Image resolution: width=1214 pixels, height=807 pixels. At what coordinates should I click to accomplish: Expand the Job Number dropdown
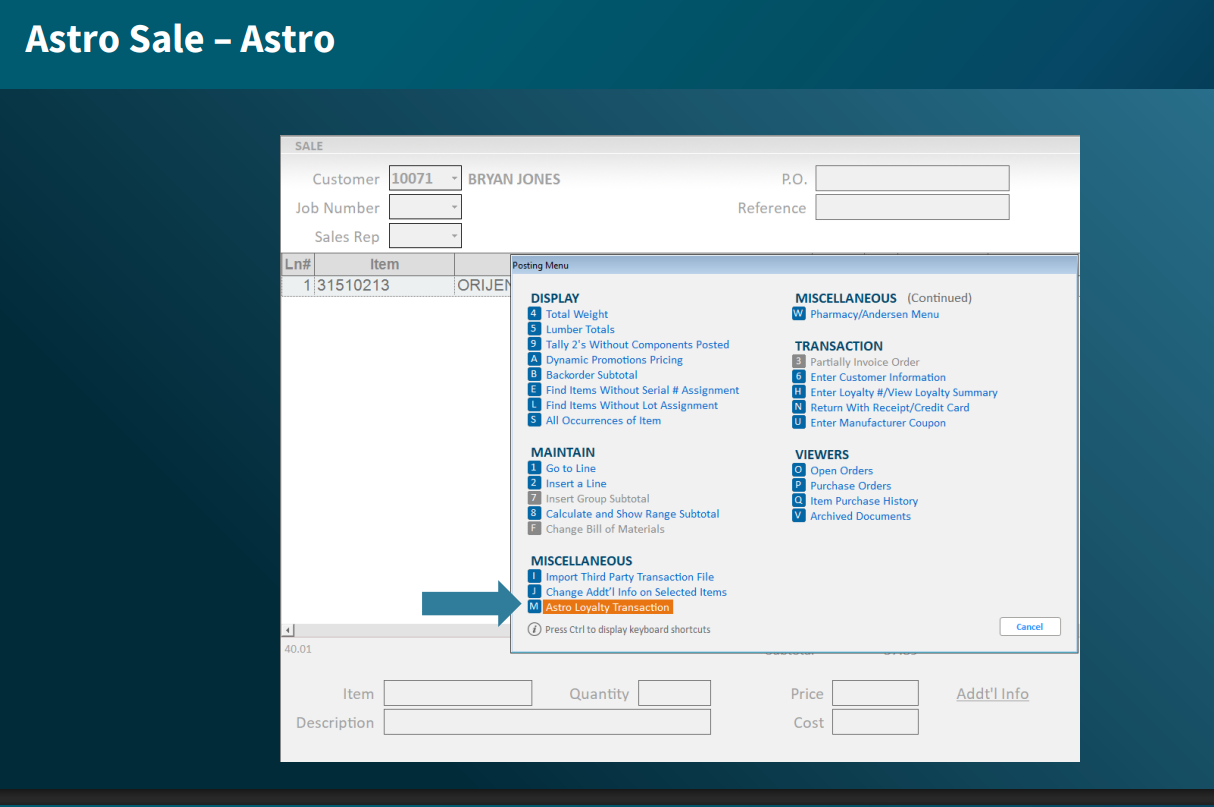454,208
